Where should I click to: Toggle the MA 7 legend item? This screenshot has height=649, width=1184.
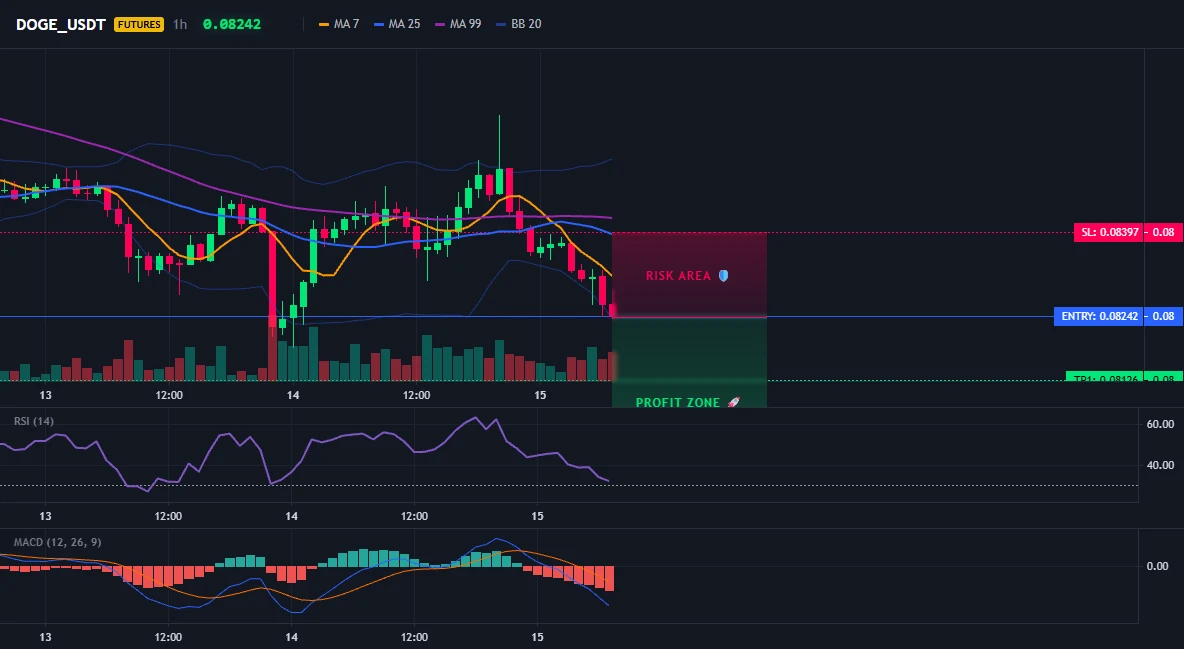339,24
